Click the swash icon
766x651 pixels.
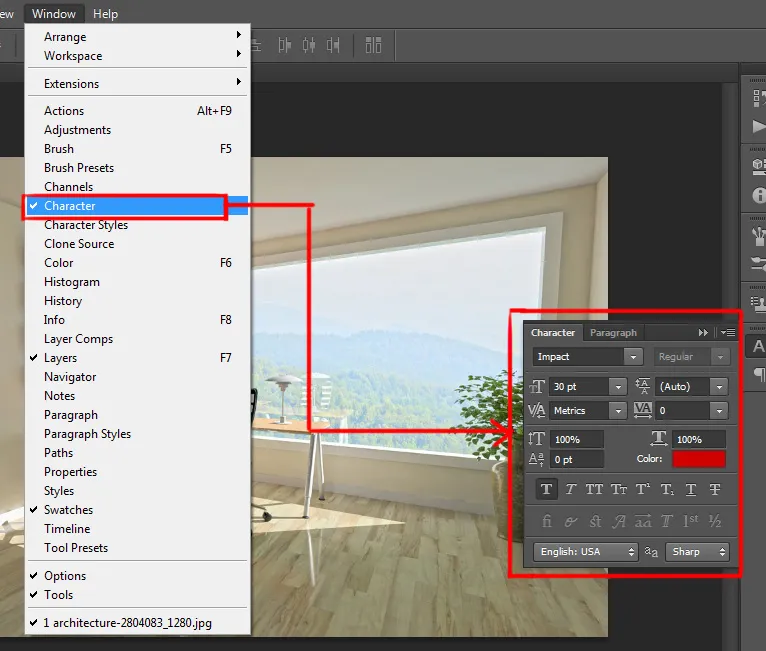tap(619, 522)
